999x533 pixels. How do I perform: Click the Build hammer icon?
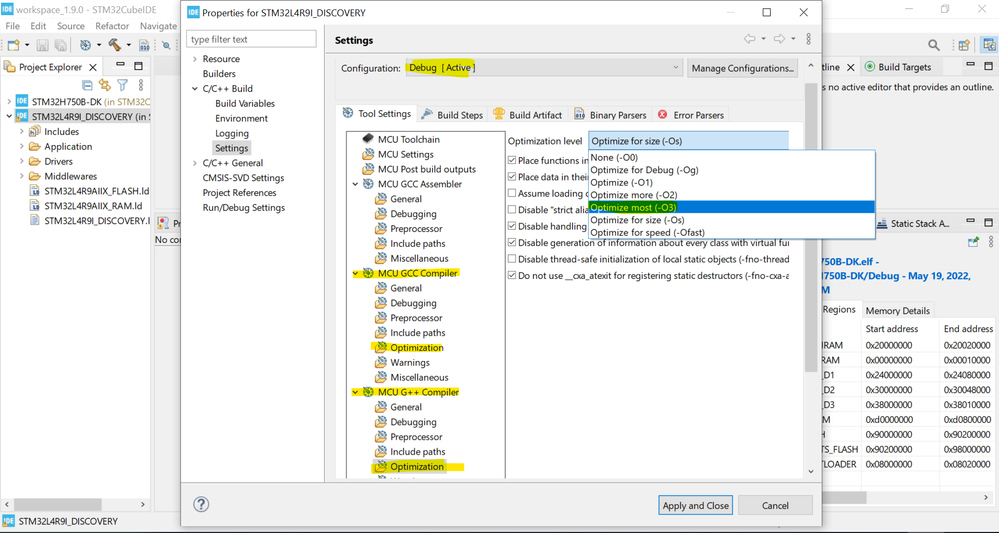(x=115, y=45)
